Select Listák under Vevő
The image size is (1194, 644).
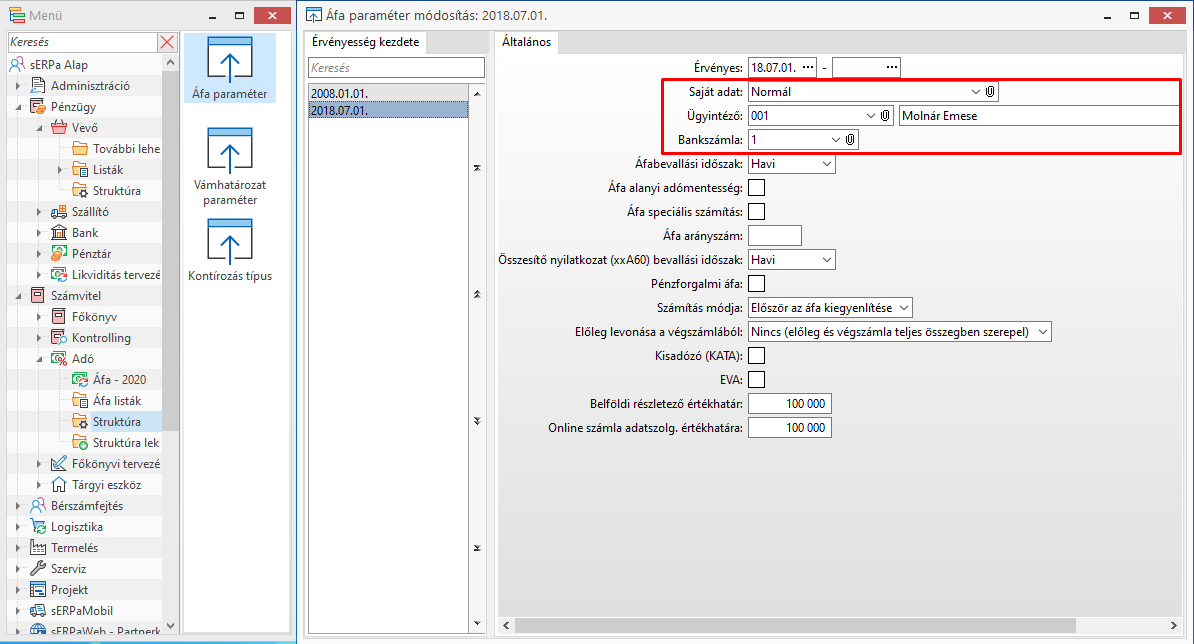click(108, 169)
